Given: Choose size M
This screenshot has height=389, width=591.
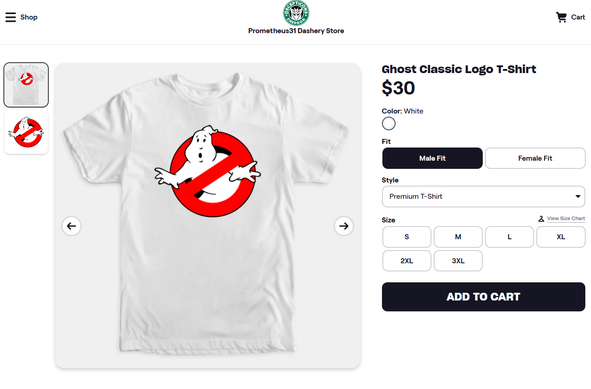Looking at the screenshot, I should point(458,237).
